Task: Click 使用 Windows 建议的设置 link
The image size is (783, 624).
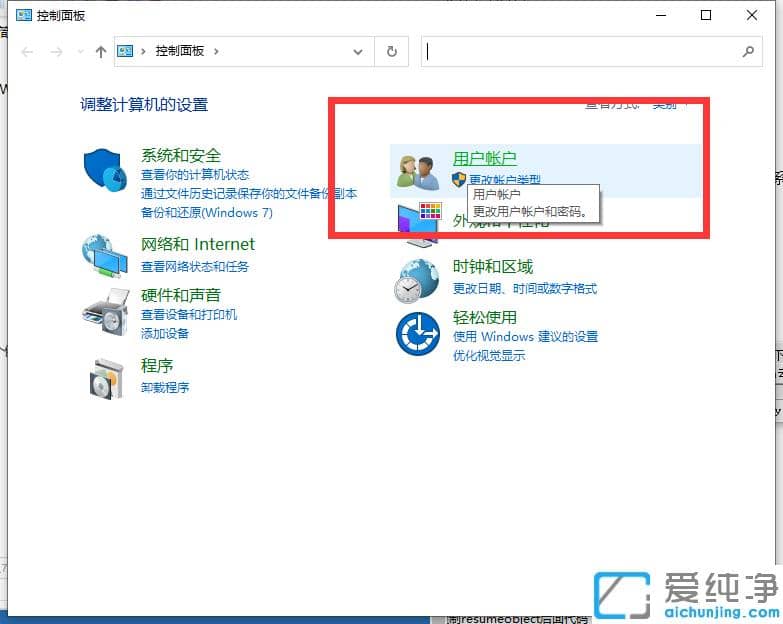Action: click(x=525, y=336)
